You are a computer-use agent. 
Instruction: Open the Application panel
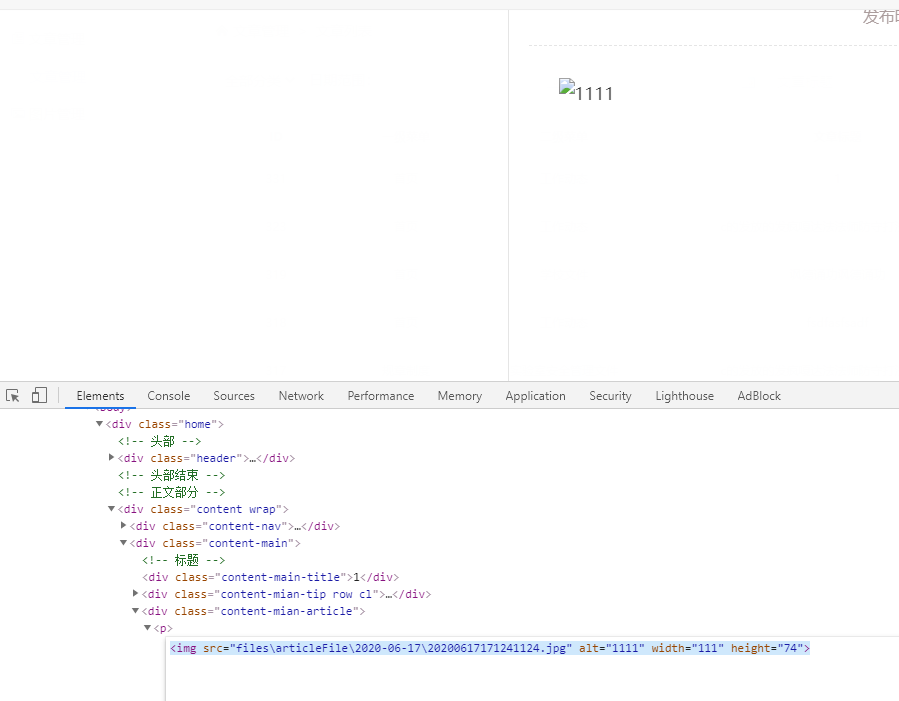point(535,395)
